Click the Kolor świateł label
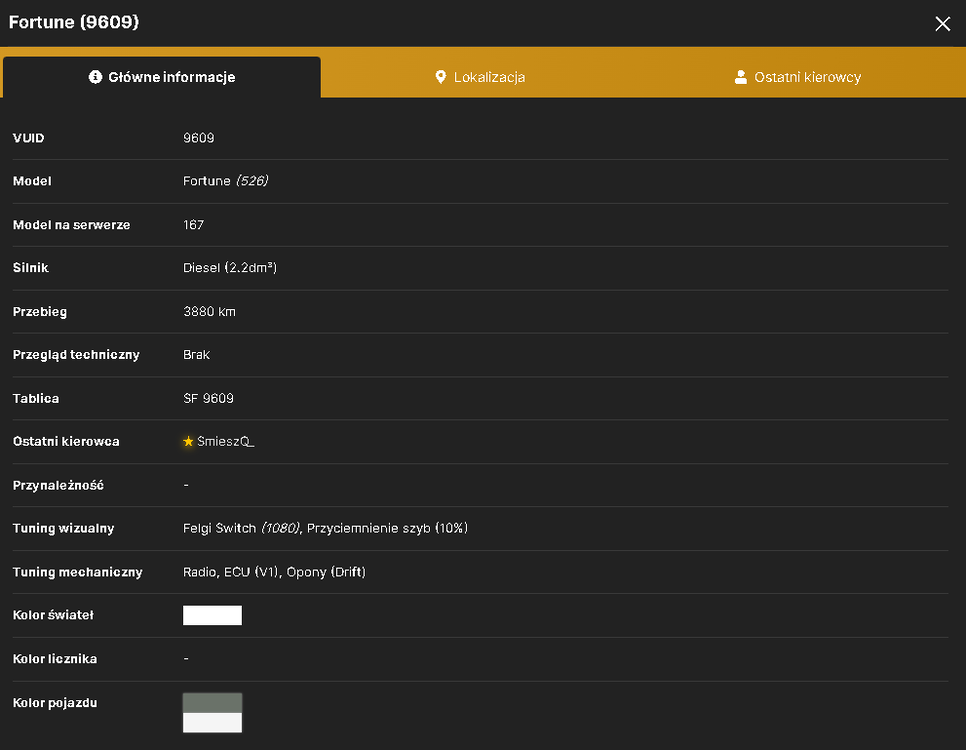The height and width of the screenshot is (750, 966). [53, 615]
